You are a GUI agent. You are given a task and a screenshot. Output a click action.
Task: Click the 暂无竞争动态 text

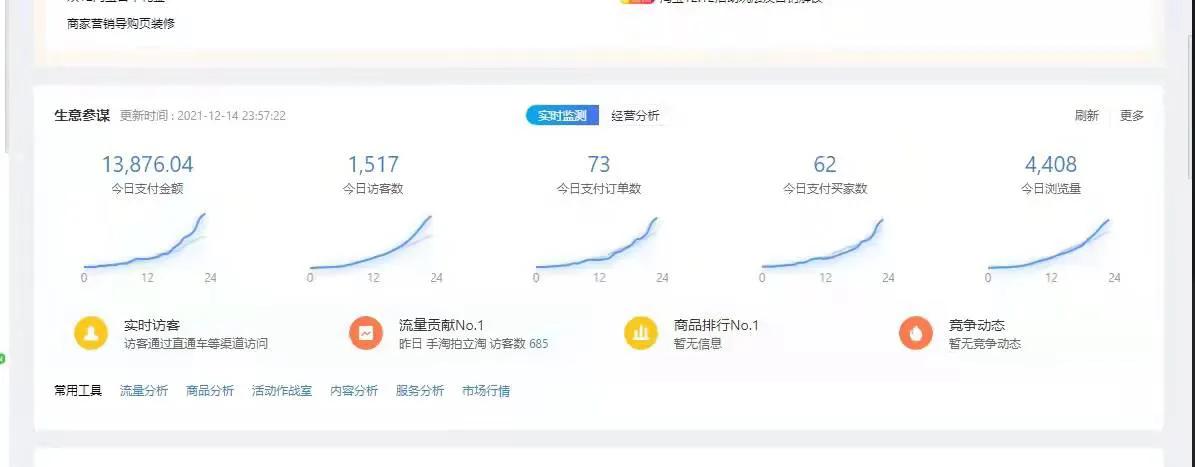click(985, 344)
